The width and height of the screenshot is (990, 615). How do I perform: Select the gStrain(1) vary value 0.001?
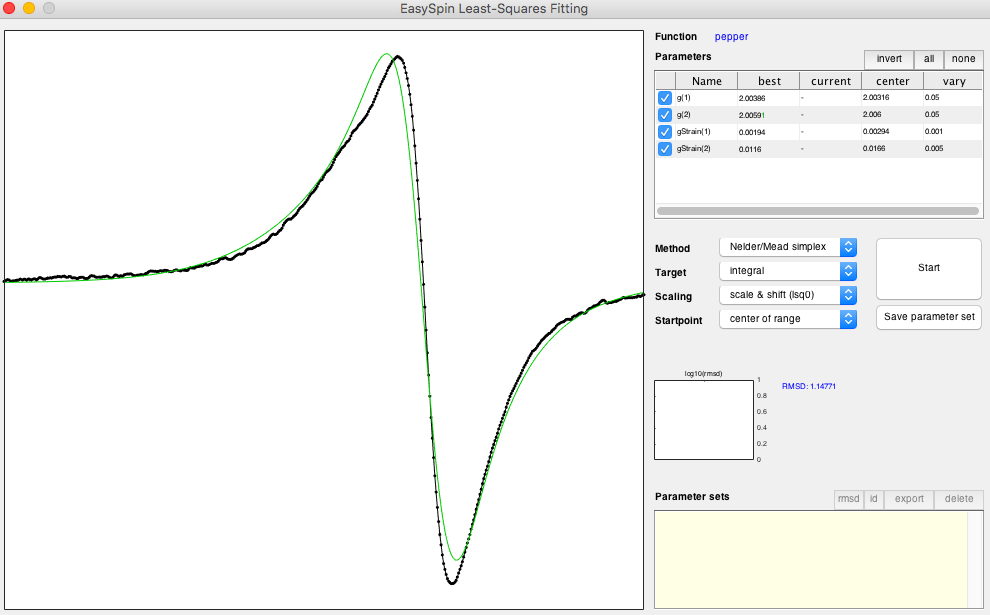[x=933, y=131]
